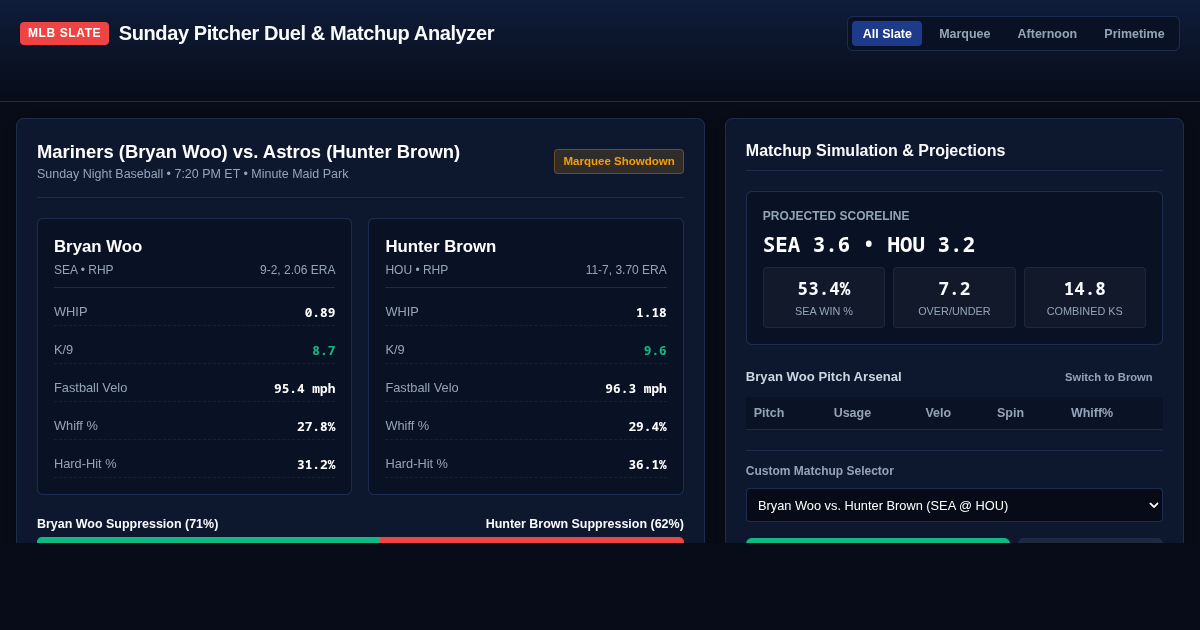1200x630 pixels.
Task: Click Brown's 11-7, 3.70 ERA record
Action: pyautogui.click(x=626, y=270)
